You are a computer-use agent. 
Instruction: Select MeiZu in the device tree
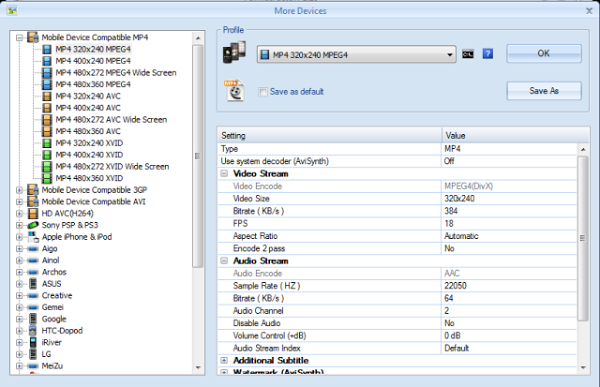pyautogui.click(x=52, y=366)
